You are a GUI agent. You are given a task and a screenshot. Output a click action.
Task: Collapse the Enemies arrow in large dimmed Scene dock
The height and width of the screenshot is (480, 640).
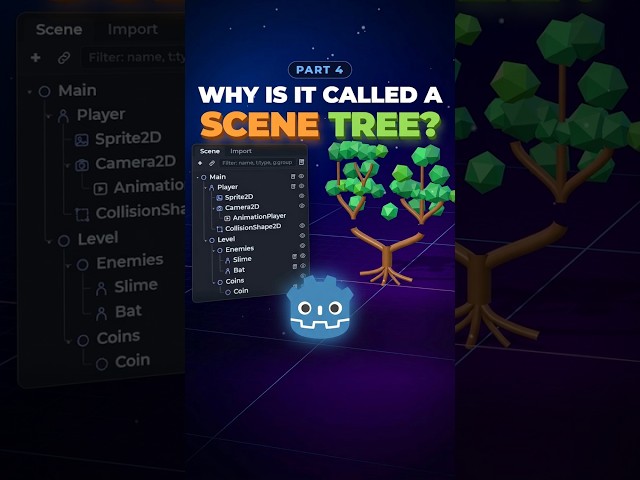coord(68,265)
